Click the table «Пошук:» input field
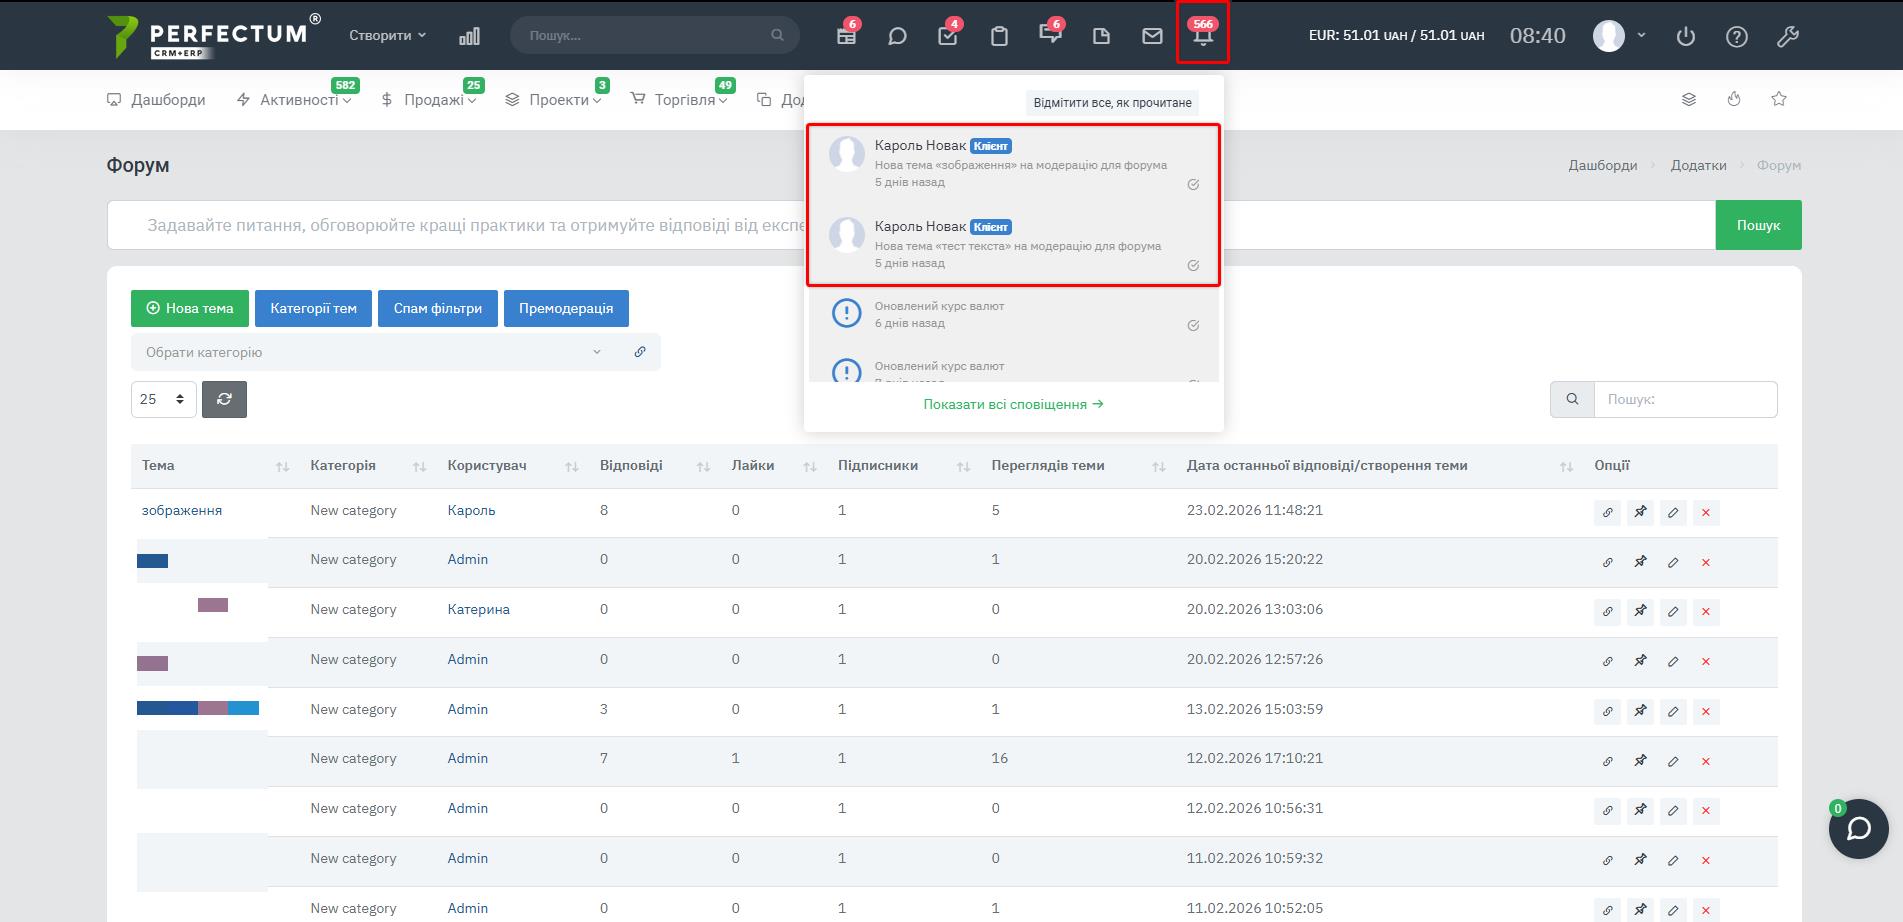 click(1685, 399)
